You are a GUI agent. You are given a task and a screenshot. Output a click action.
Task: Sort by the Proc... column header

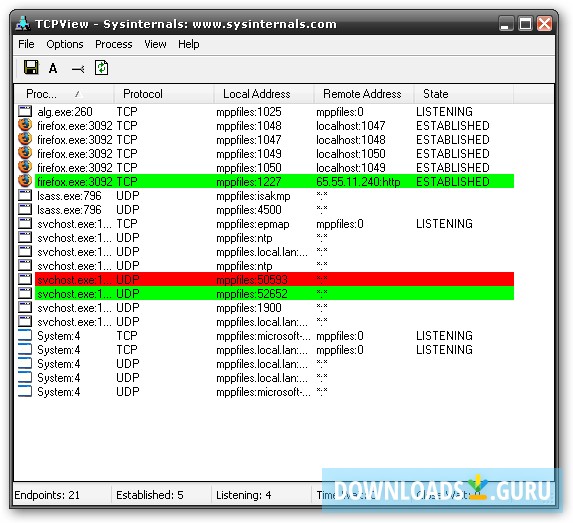click(x=64, y=94)
